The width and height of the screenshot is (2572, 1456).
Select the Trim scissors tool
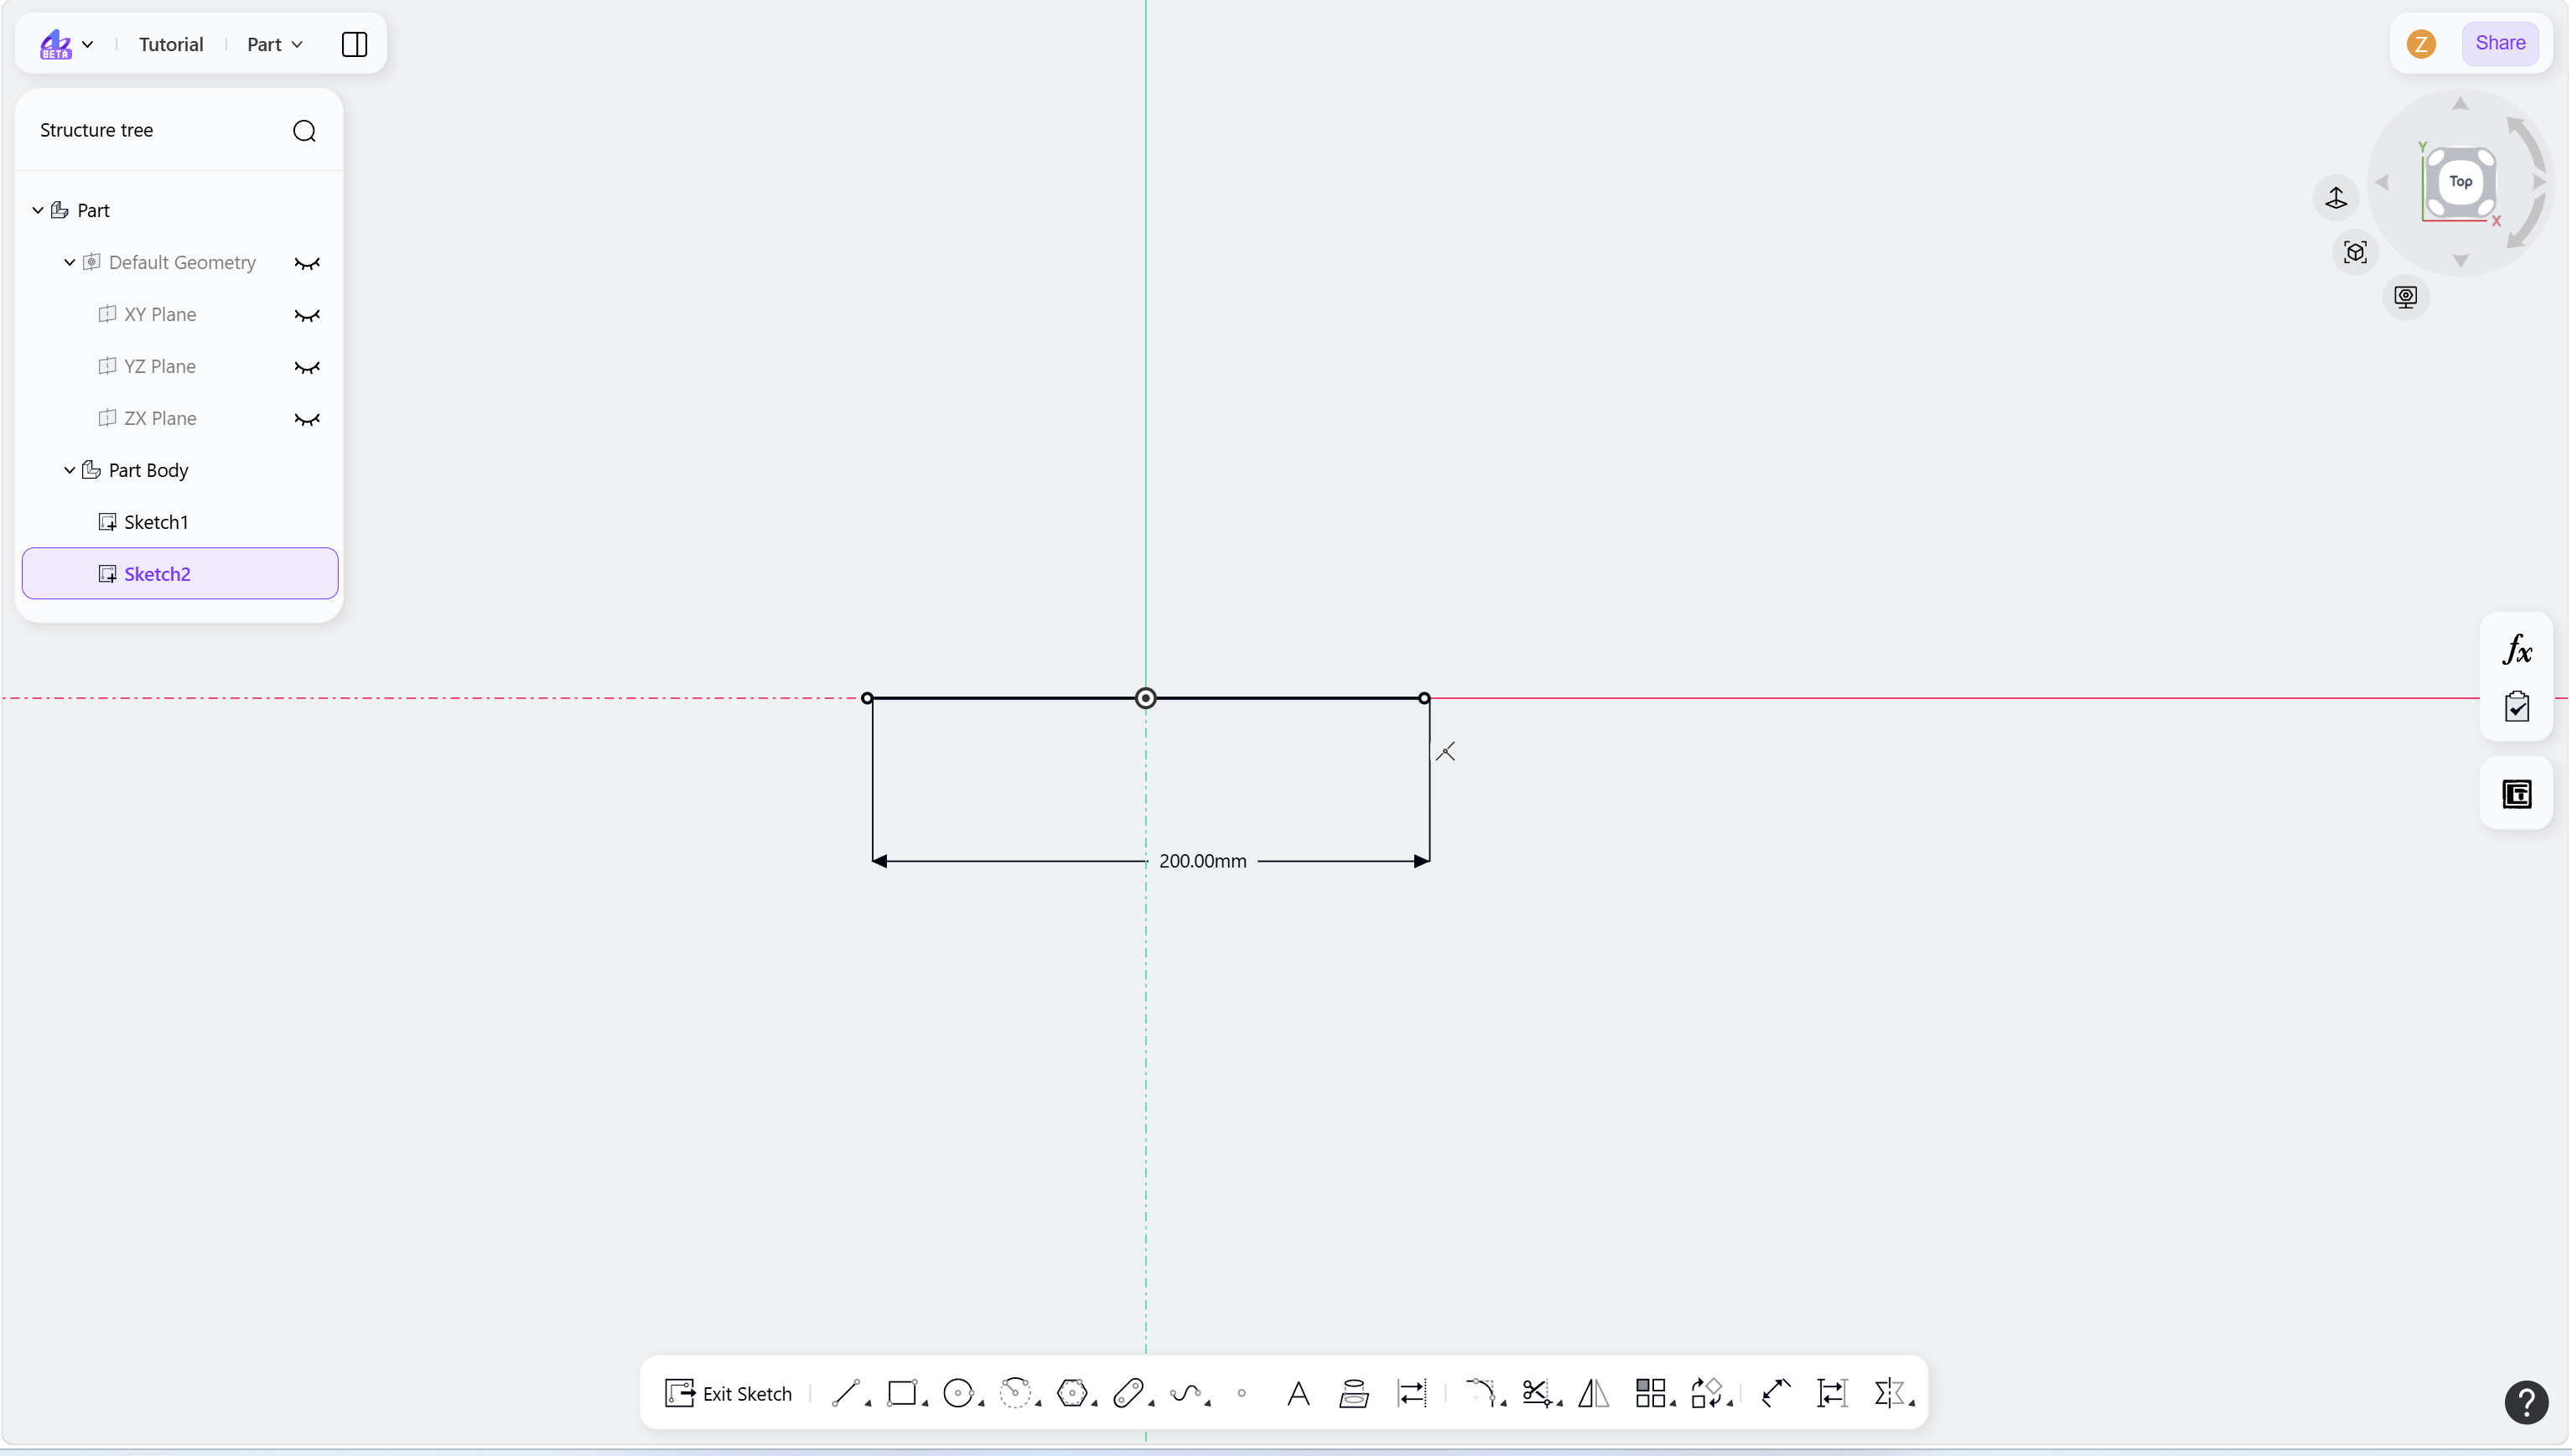point(1536,1393)
